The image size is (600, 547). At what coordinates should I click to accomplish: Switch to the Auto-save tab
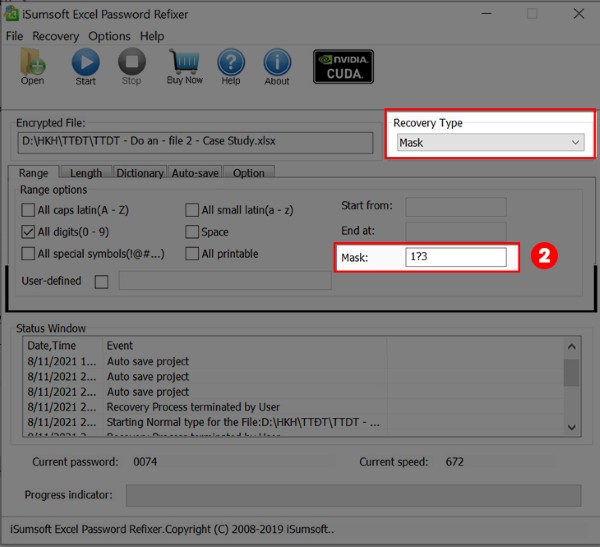[x=195, y=173]
